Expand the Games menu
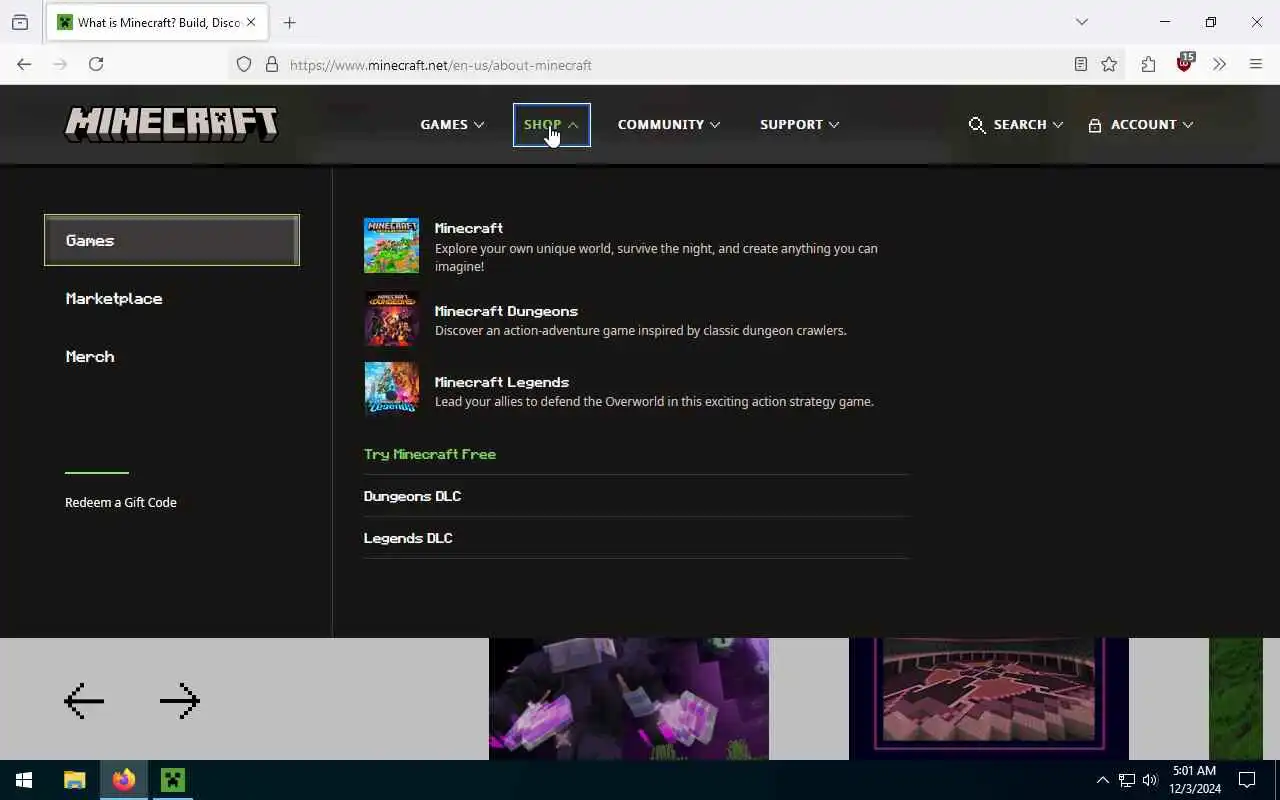1280x800 pixels. [452, 125]
